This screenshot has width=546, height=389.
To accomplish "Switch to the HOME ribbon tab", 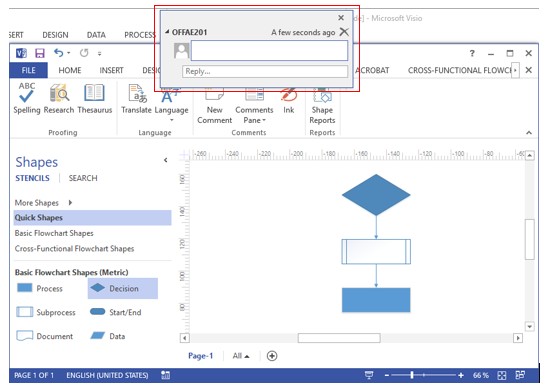I will coord(70,70).
